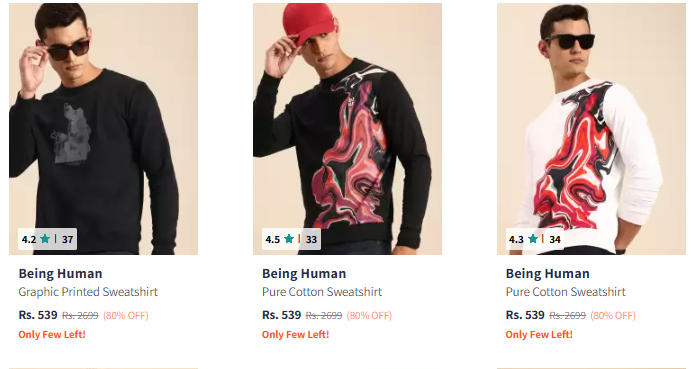Click Rs. 539 price on first product
This screenshot has height=369, width=691.
pos(38,315)
